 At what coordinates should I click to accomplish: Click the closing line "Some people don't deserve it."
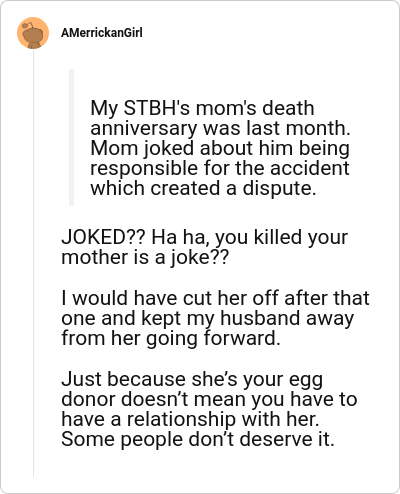coord(198,439)
